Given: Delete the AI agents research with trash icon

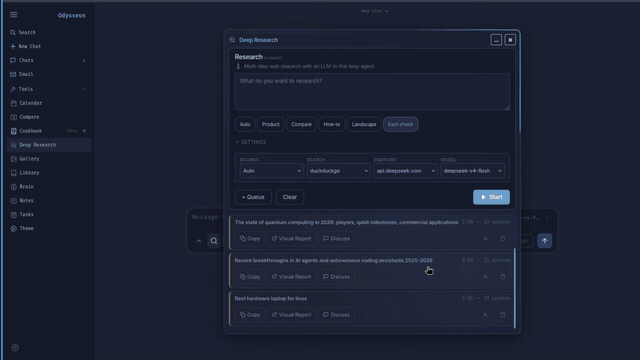Looking at the screenshot, I should coord(503,277).
